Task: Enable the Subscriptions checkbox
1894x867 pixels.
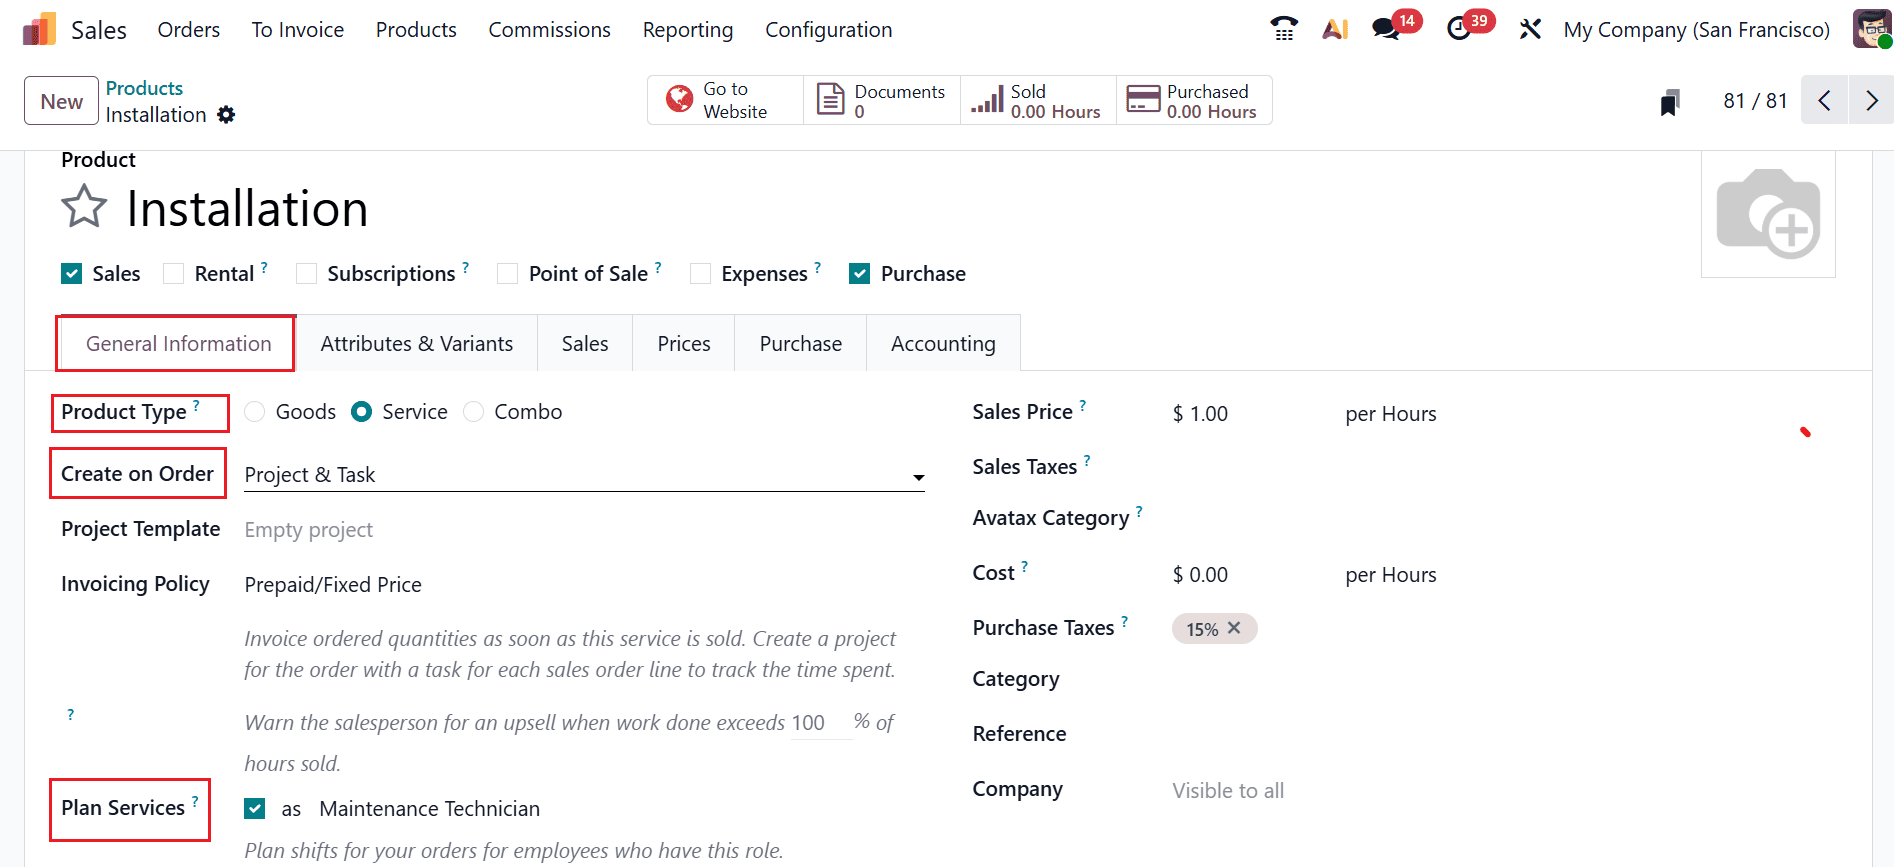Action: click(307, 274)
